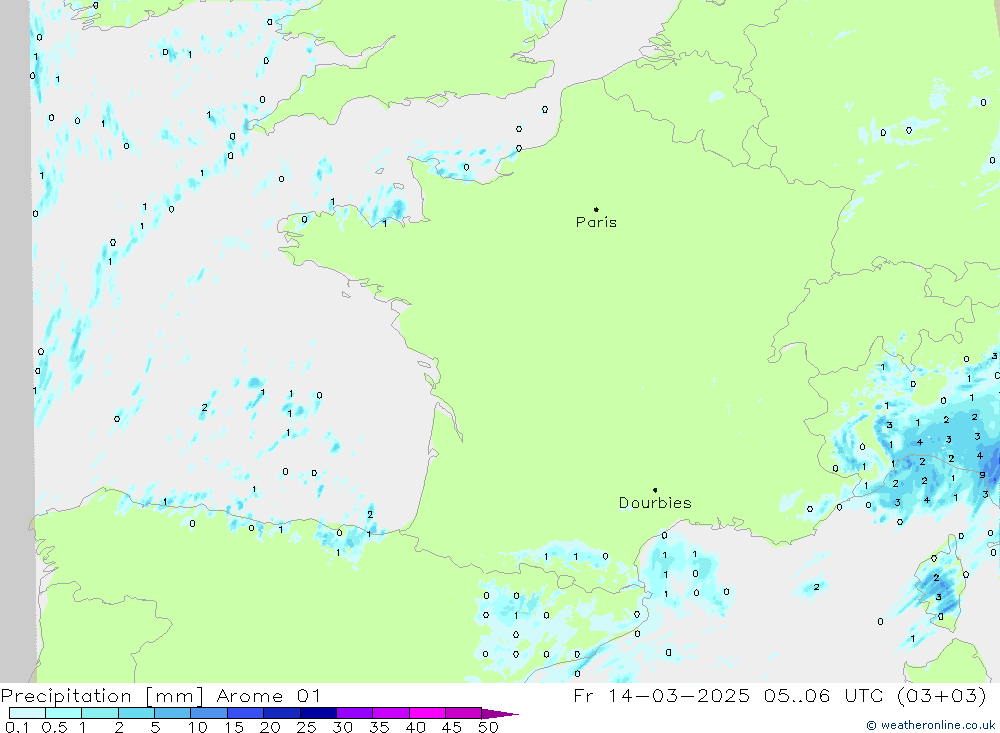Select the 20–25 mm dark blue swatch
Screen dimensions: 1000x733
(x=282, y=713)
